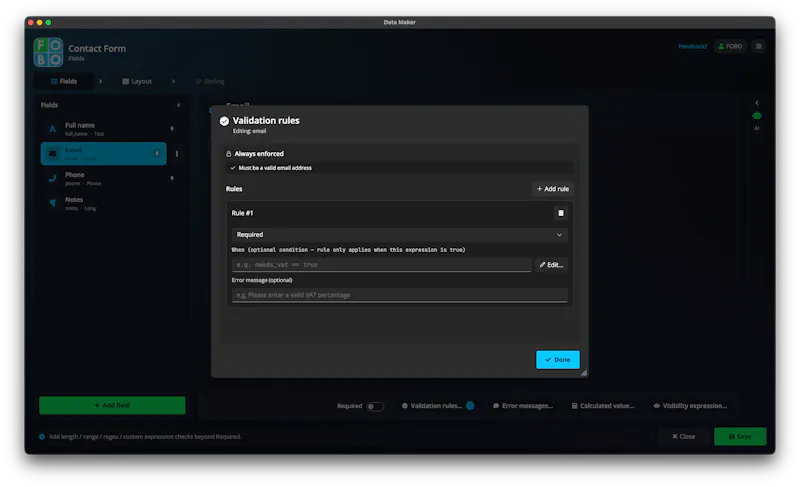Click 'Must be a valid email address' text
Image resolution: width=800 pixels, height=487 pixels.
point(275,168)
